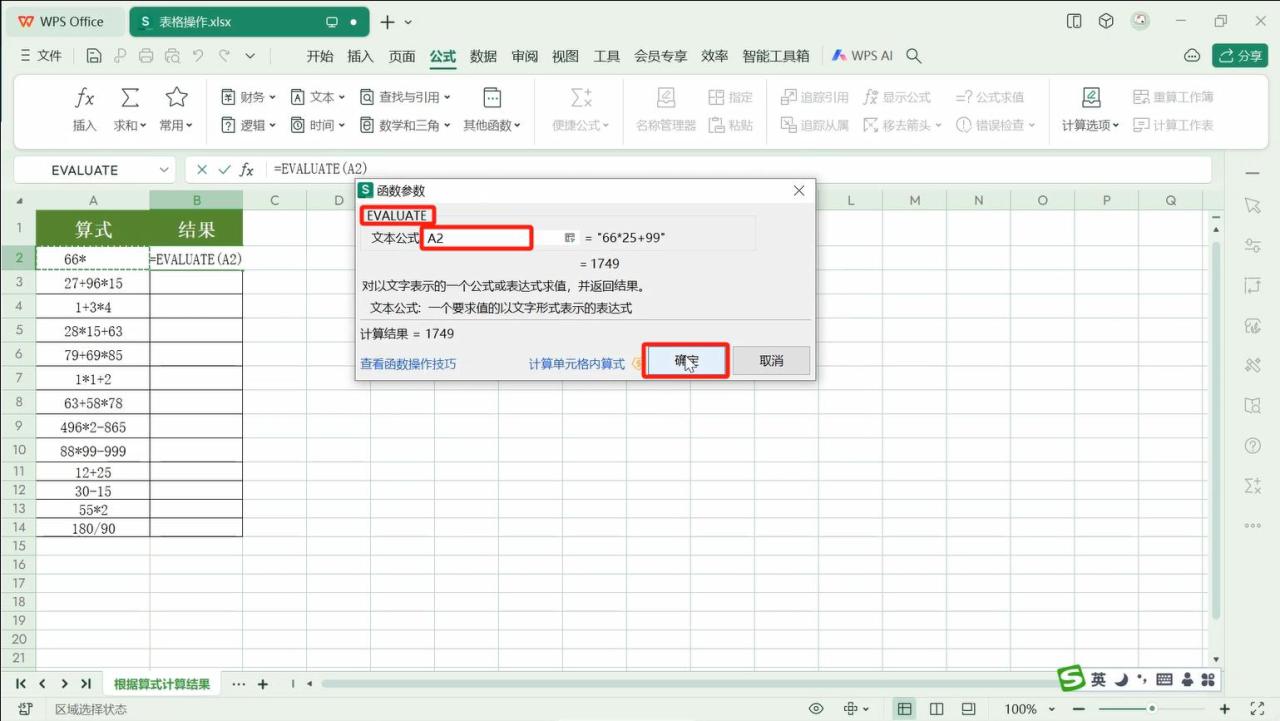Click the 取消 Cancel button in dialog
1280x721 pixels.
tap(771, 361)
